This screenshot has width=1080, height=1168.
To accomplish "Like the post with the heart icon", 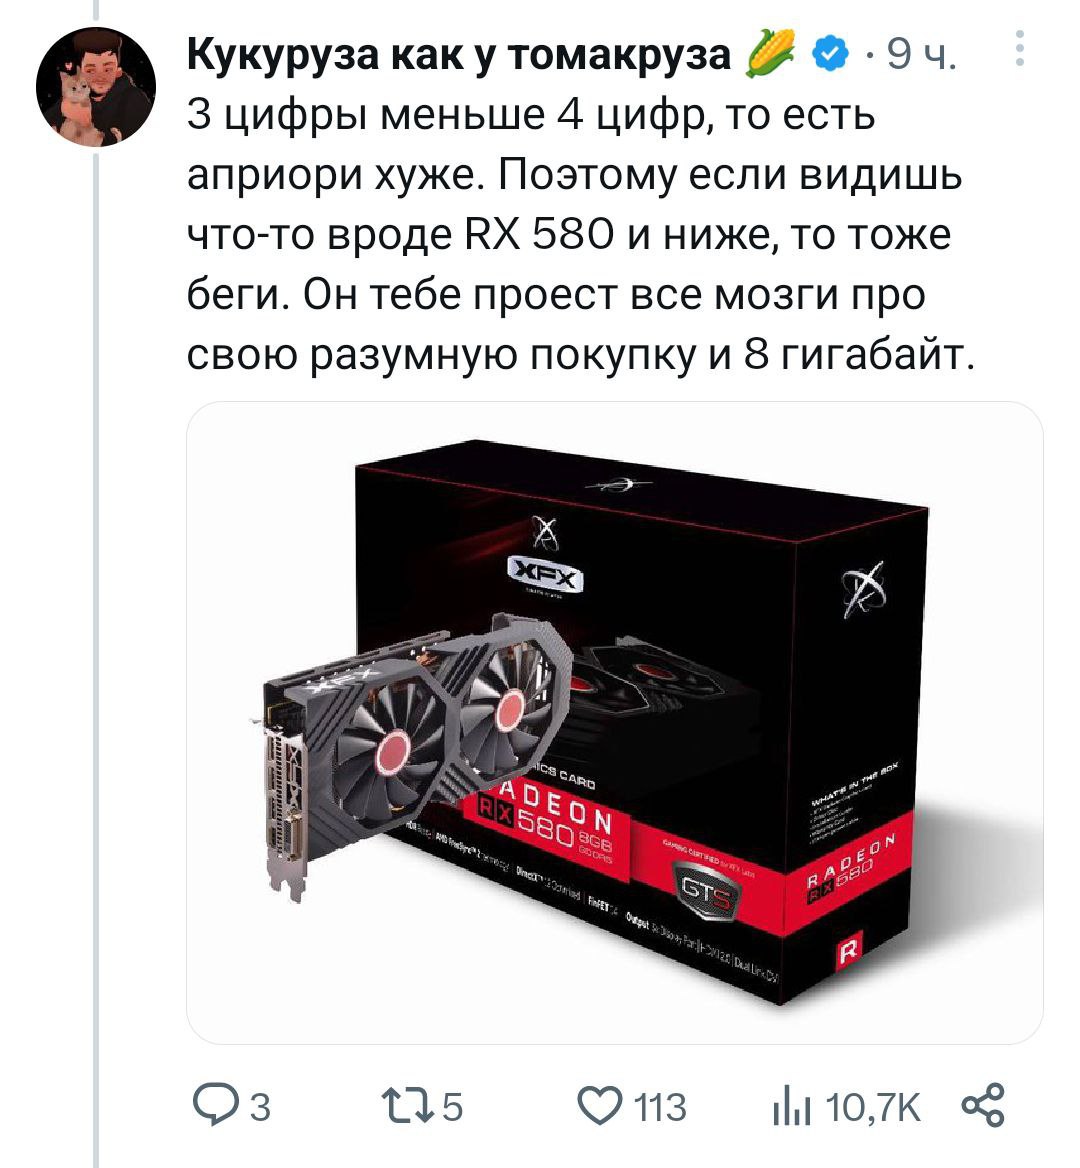I will [600, 1105].
